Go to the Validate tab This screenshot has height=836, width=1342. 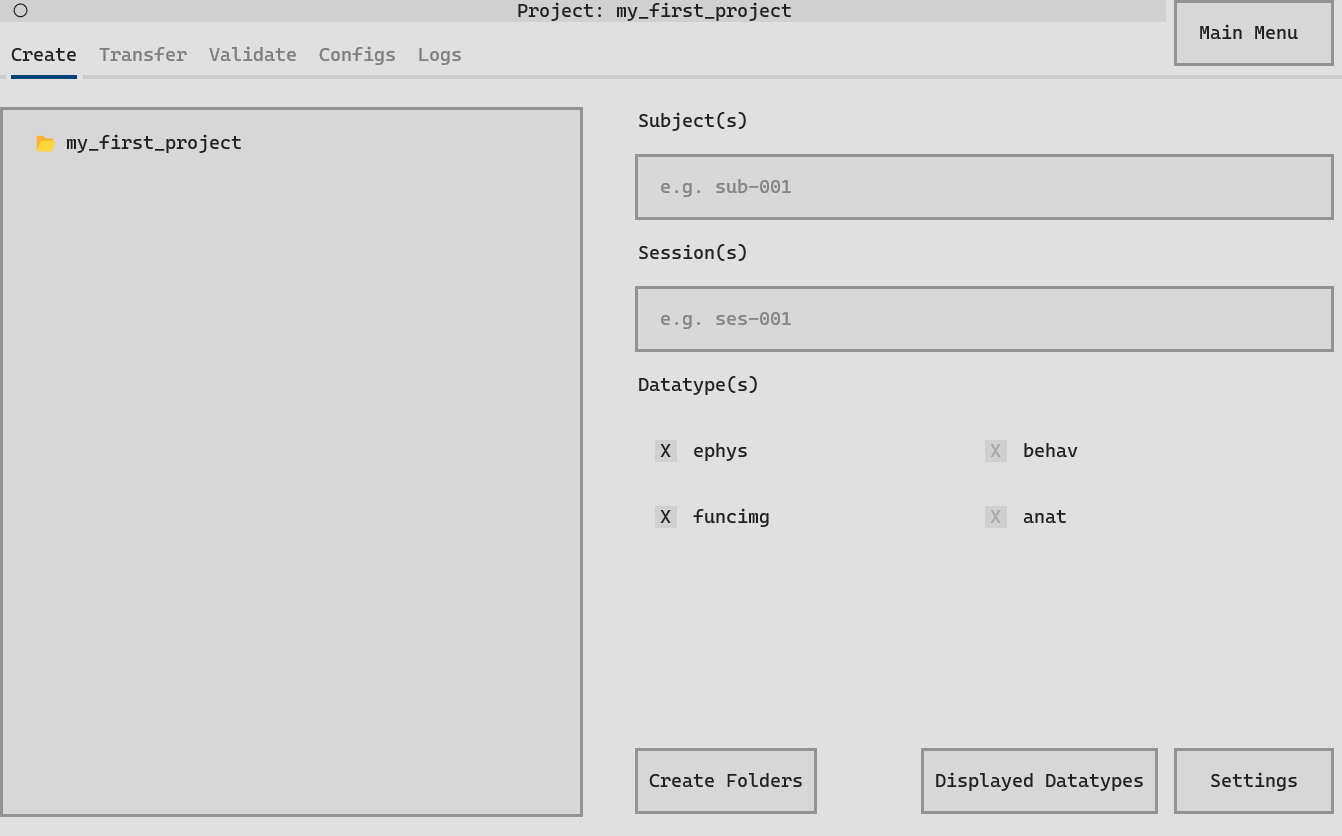(x=252, y=55)
